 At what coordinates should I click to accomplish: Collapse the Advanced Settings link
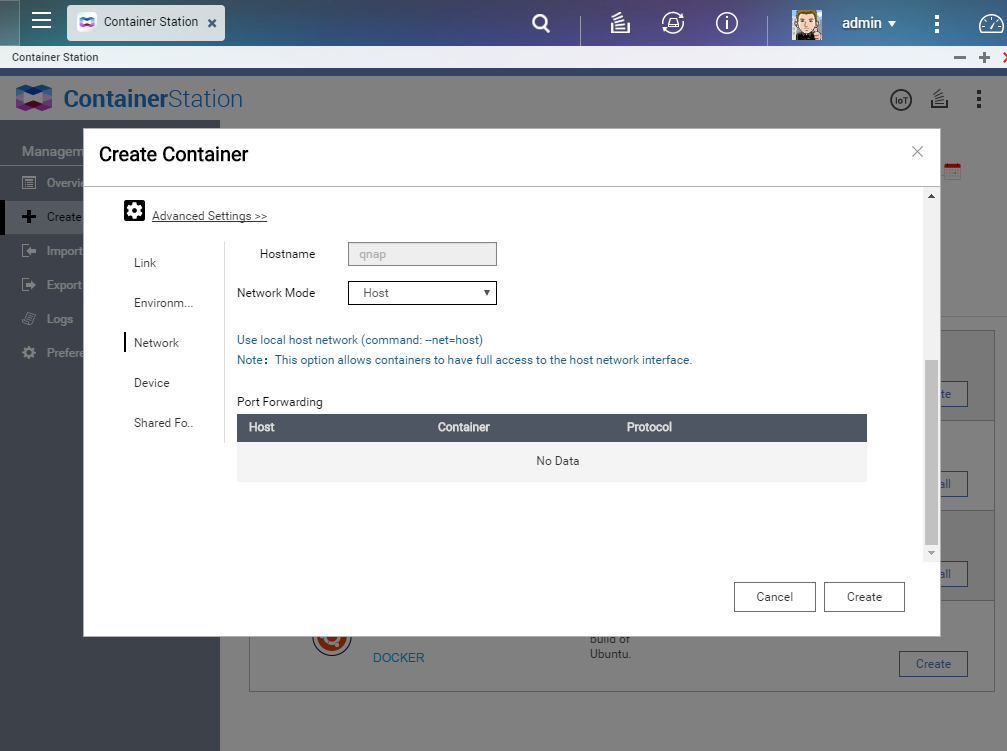(x=209, y=216)
